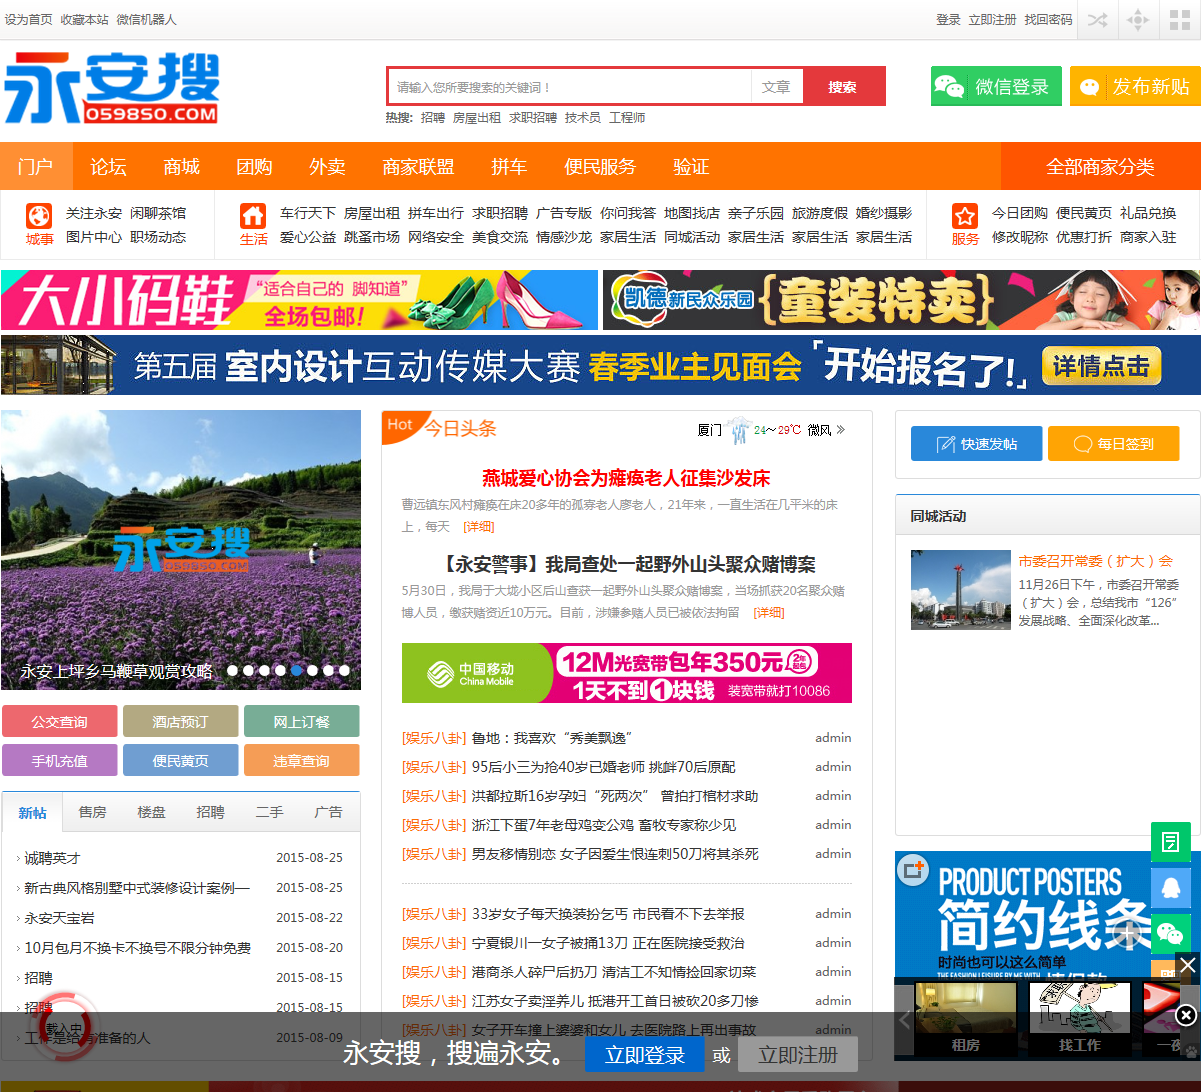Click the 违章查询 button
This screenshot has width=1201, height=1092.
pyautogui.click(x=302, y=760)
